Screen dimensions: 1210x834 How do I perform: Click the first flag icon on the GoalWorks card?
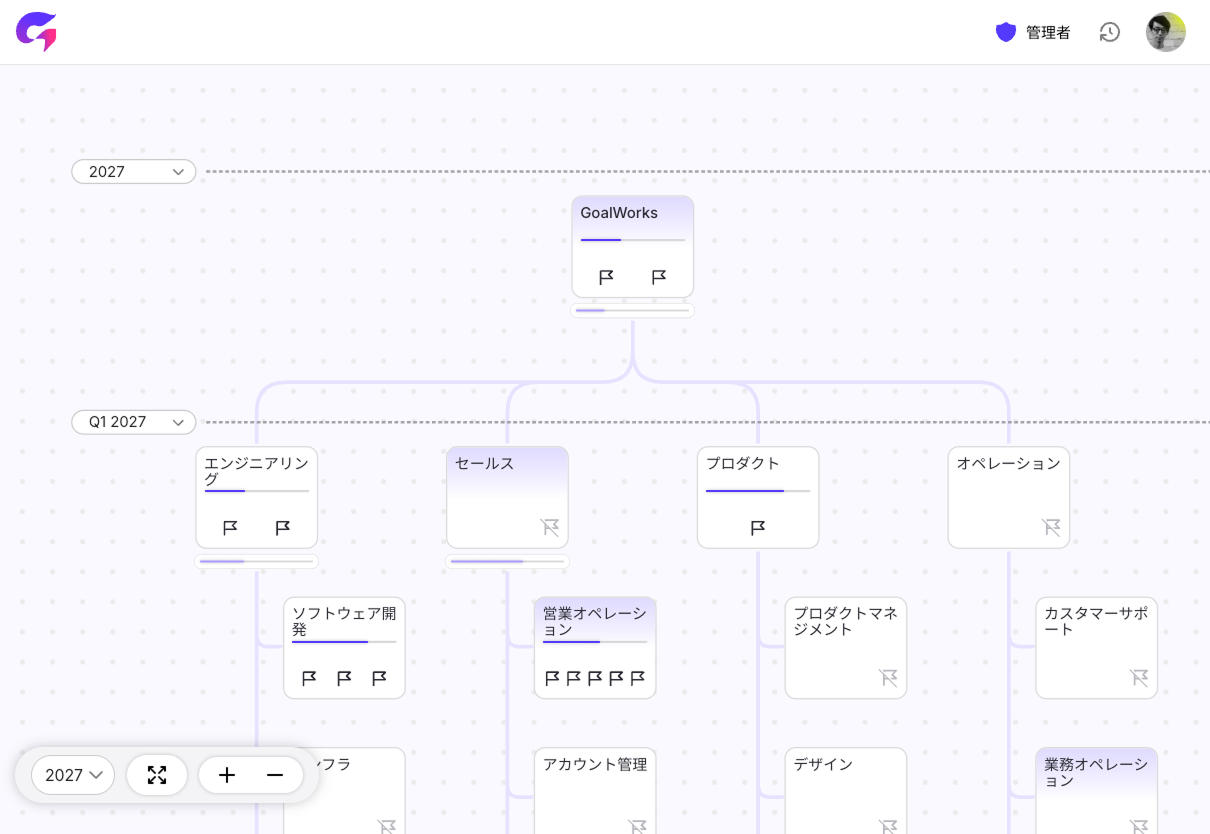click(x=606, y=276)
